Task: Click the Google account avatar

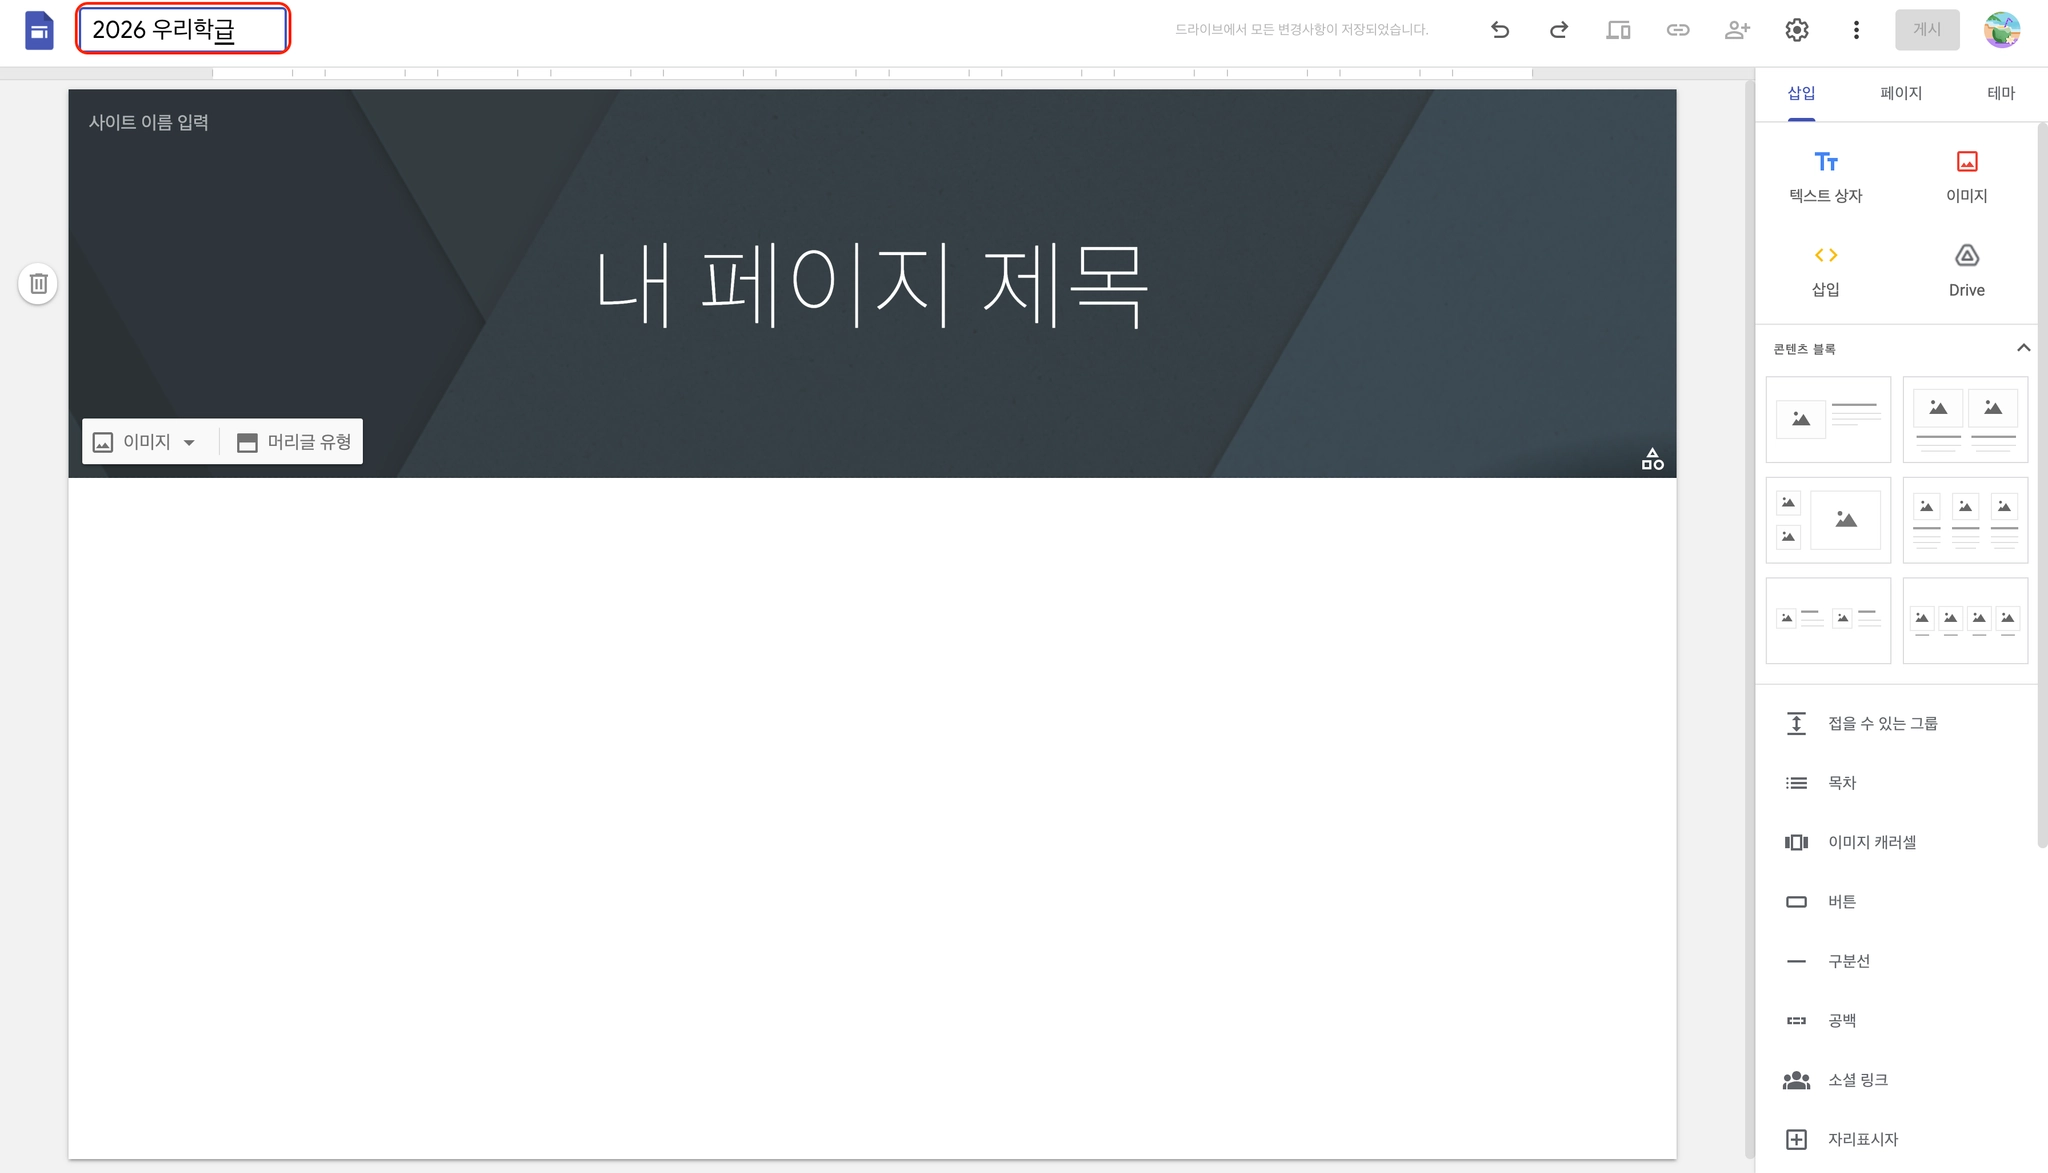Action: pyautogui.click(x=2002, y=30)
